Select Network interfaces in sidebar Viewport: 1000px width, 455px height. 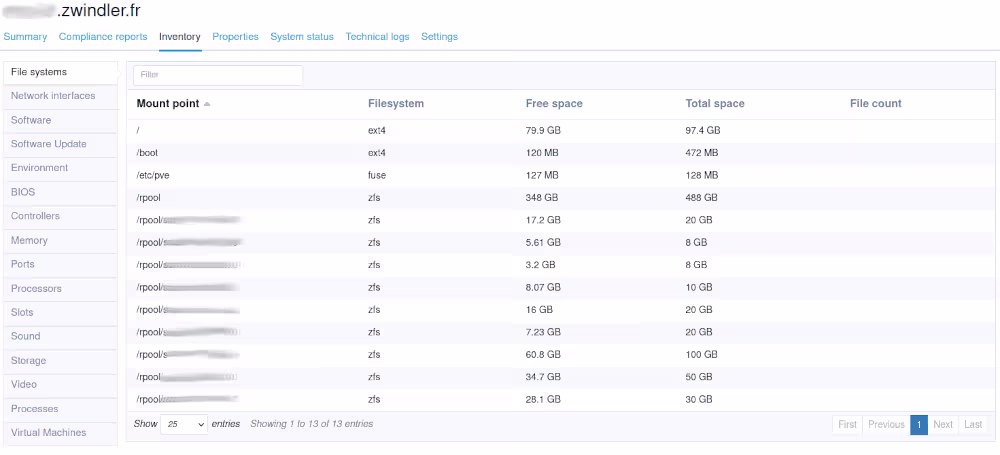pos(53,96)
